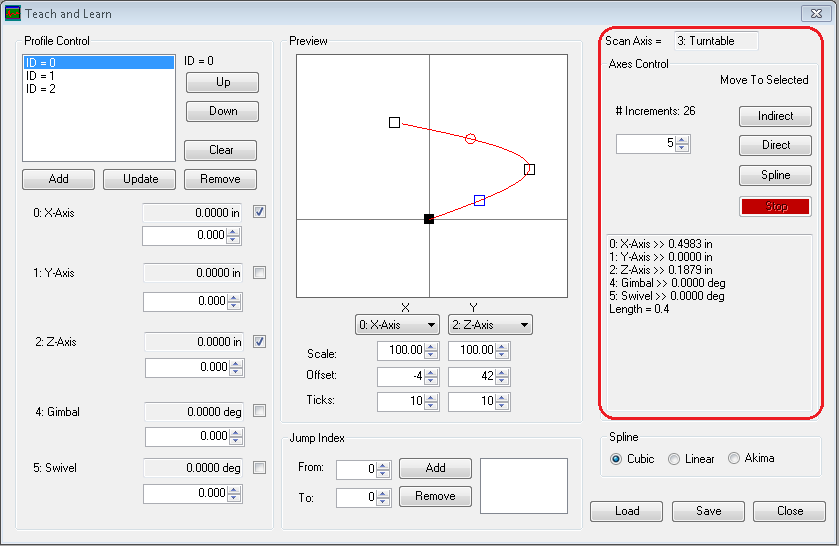Select ID = 2 in profile list

pos(41,89)
